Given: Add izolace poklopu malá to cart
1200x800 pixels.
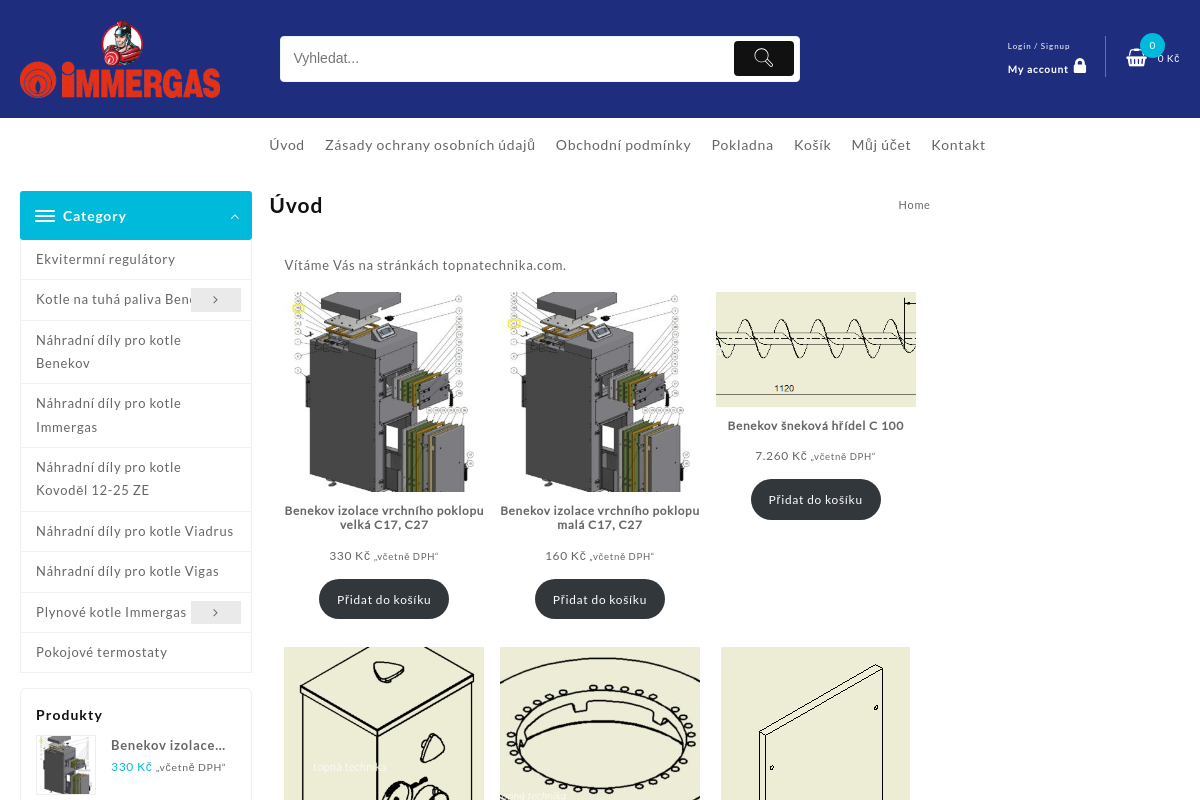Looking at the screenshot, I should pyautogui.click(x=600, y=599).
